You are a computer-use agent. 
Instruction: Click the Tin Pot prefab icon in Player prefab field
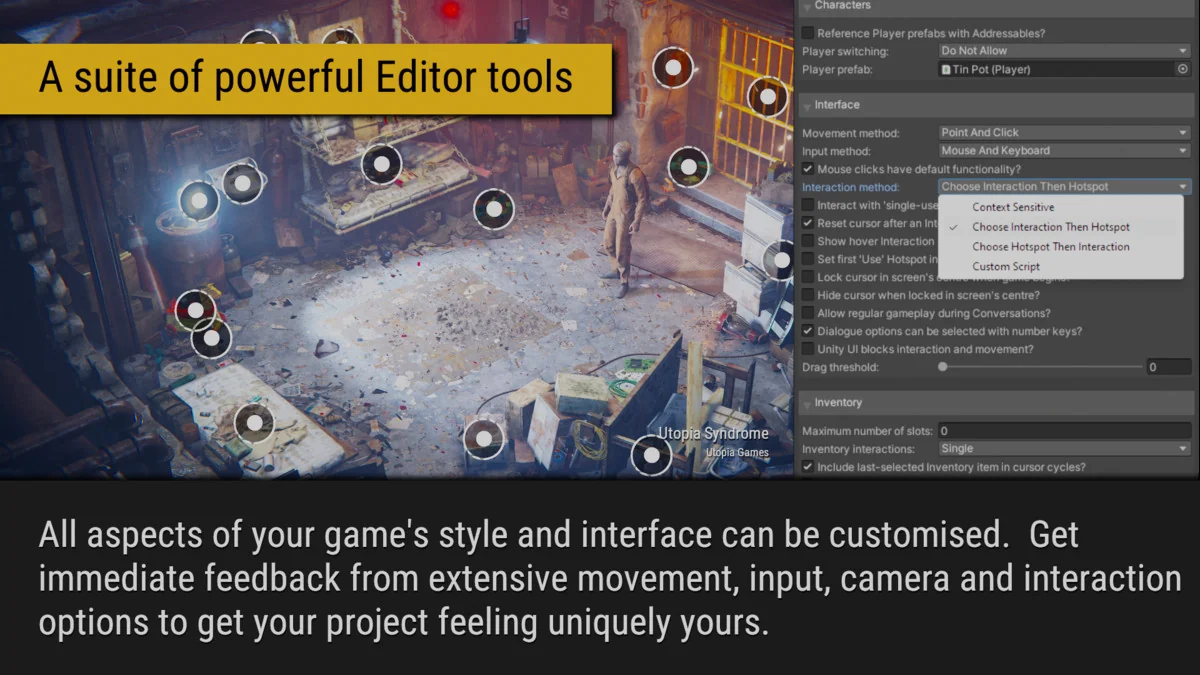945,69
